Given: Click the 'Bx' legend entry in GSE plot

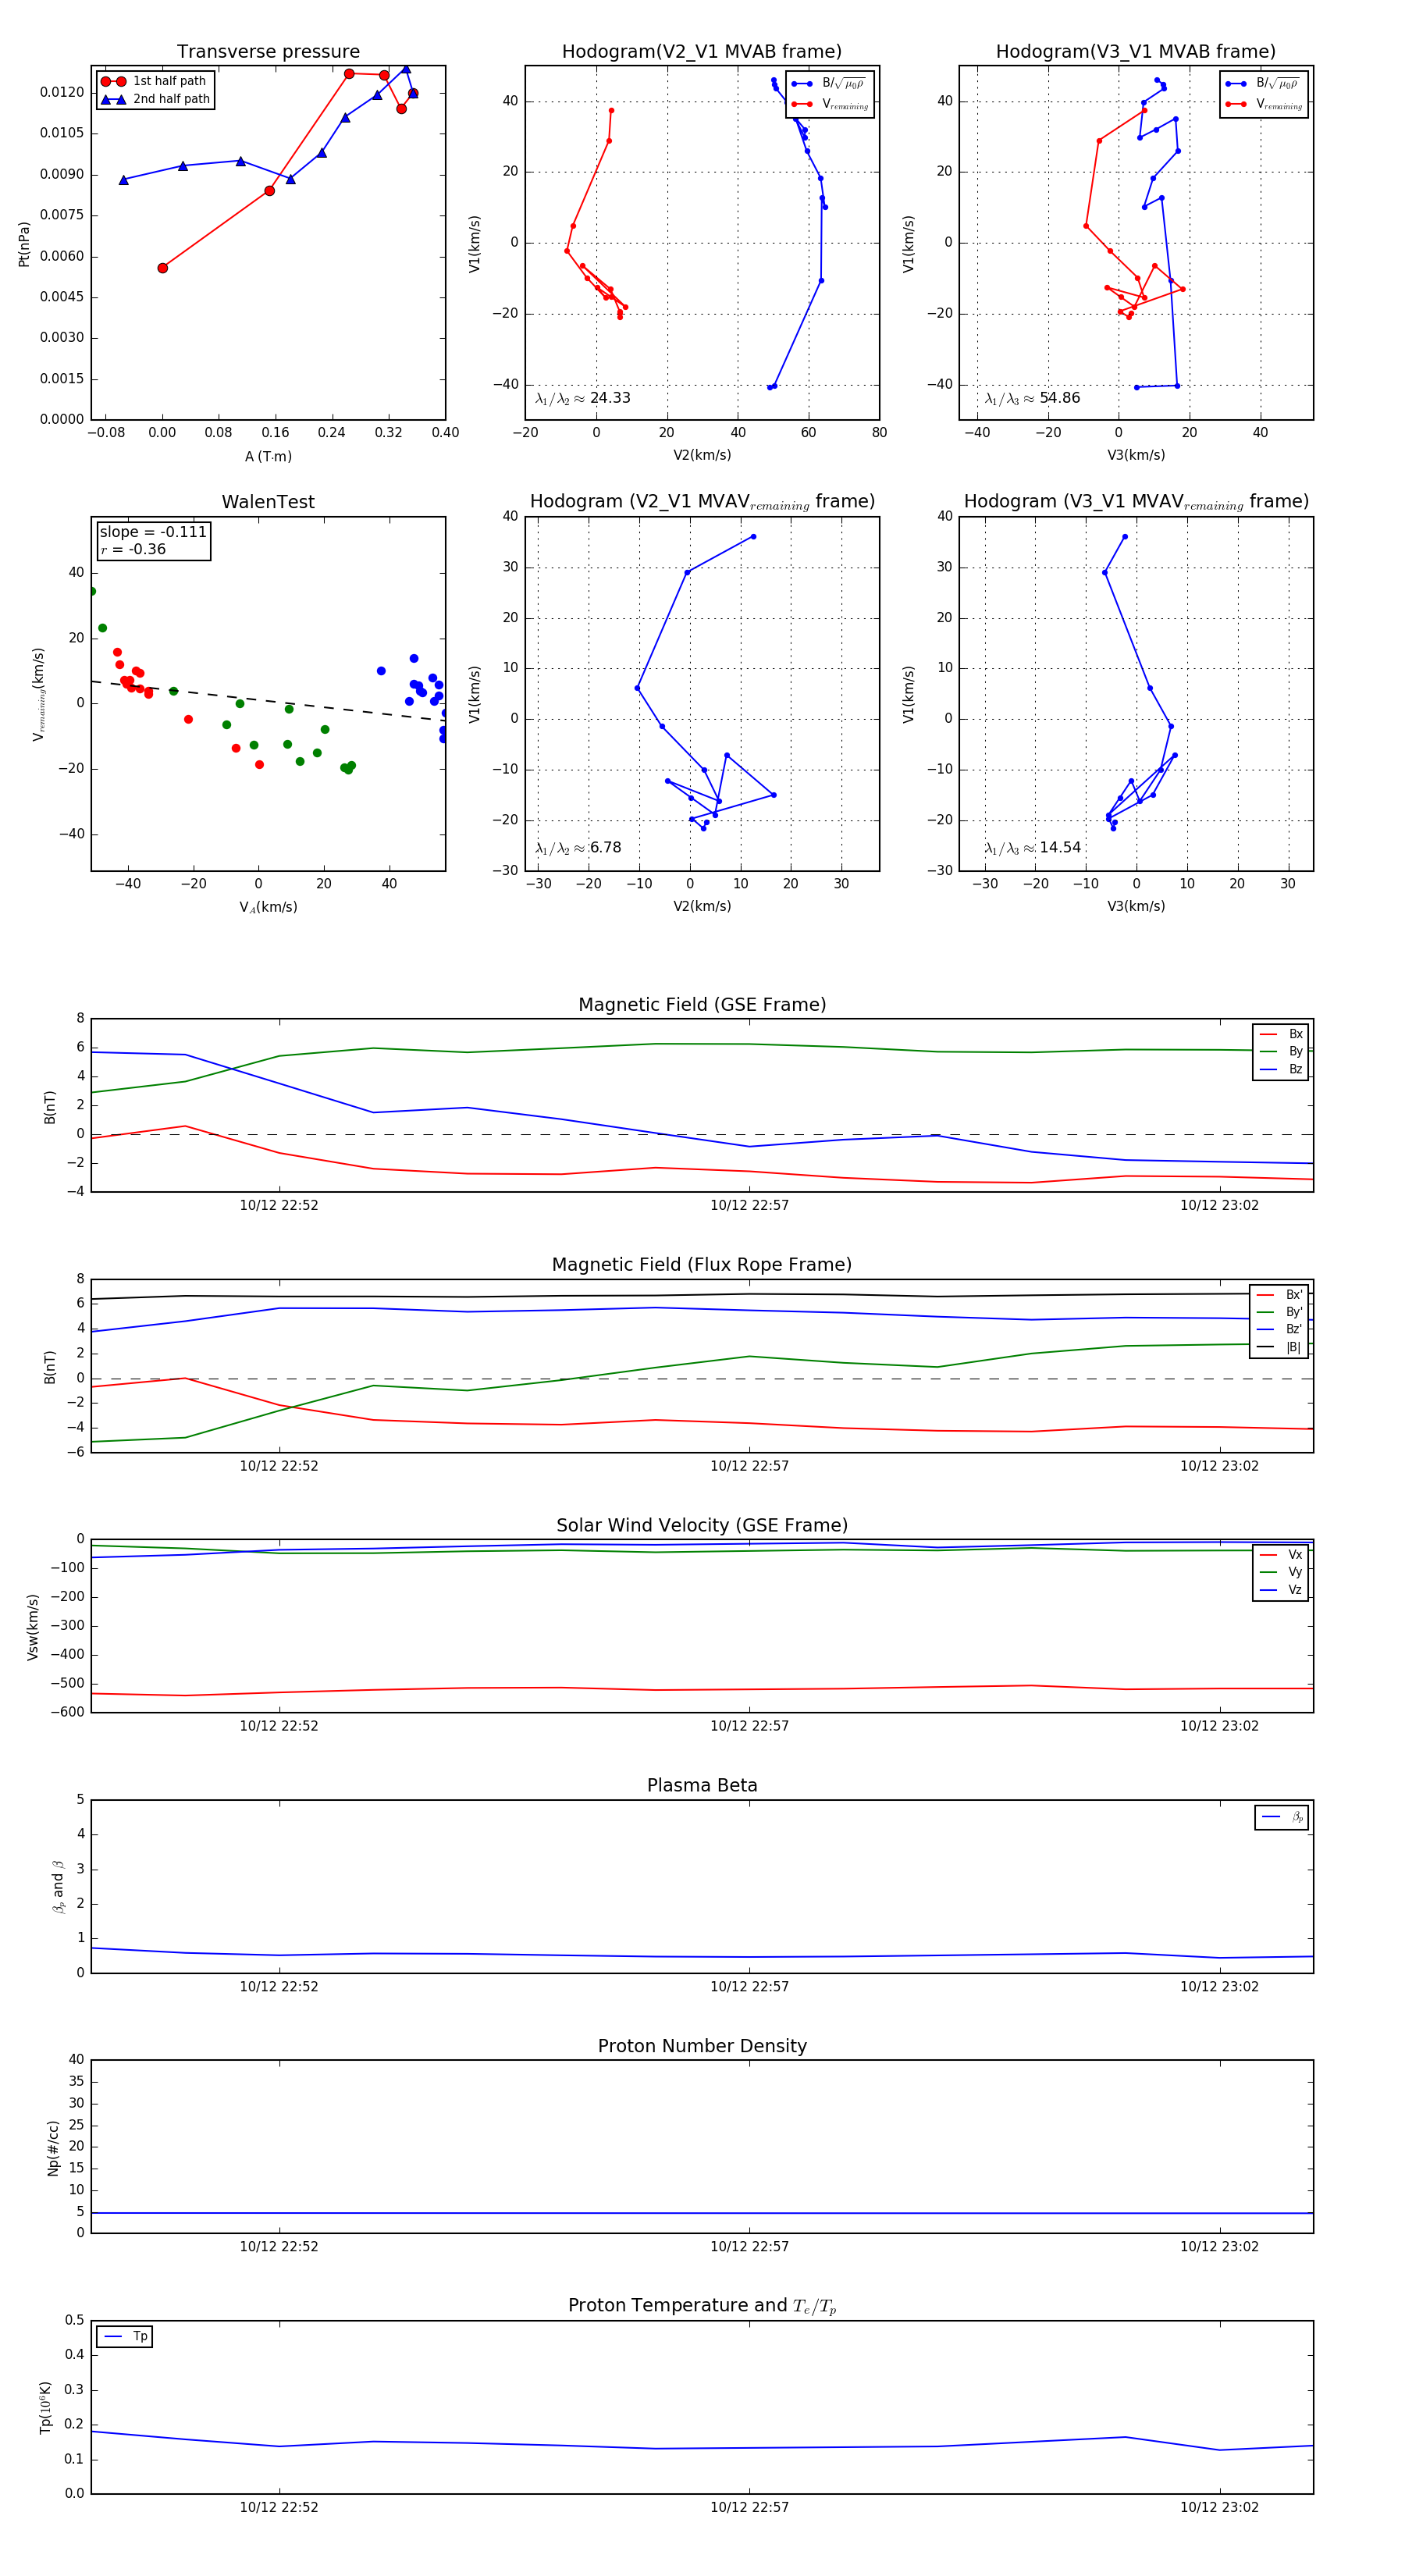Looking at the screenshot, I should pos(1281,1034).
